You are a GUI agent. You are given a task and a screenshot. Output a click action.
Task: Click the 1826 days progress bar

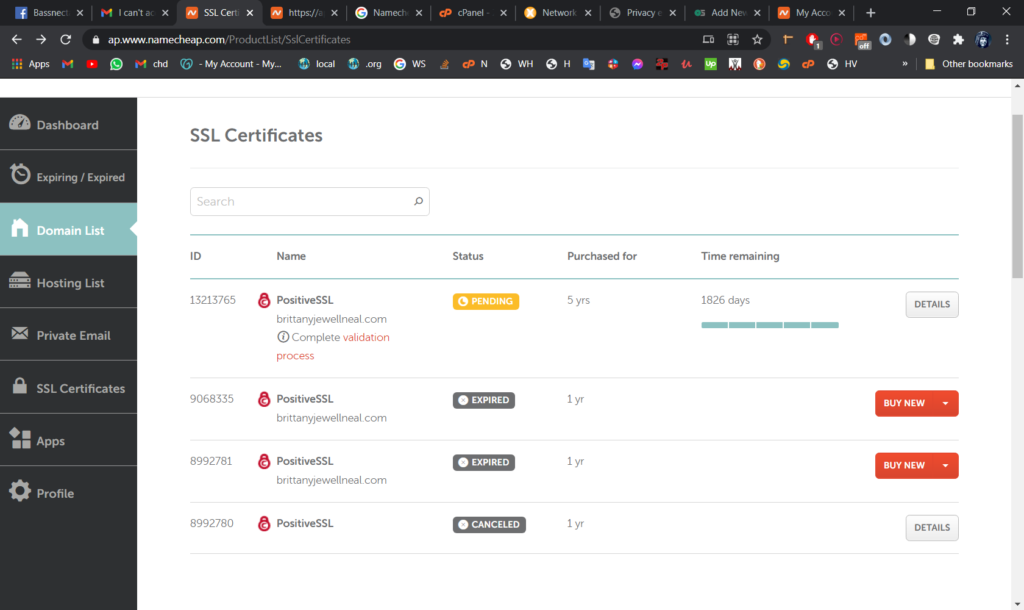click(x=769, y=324)
